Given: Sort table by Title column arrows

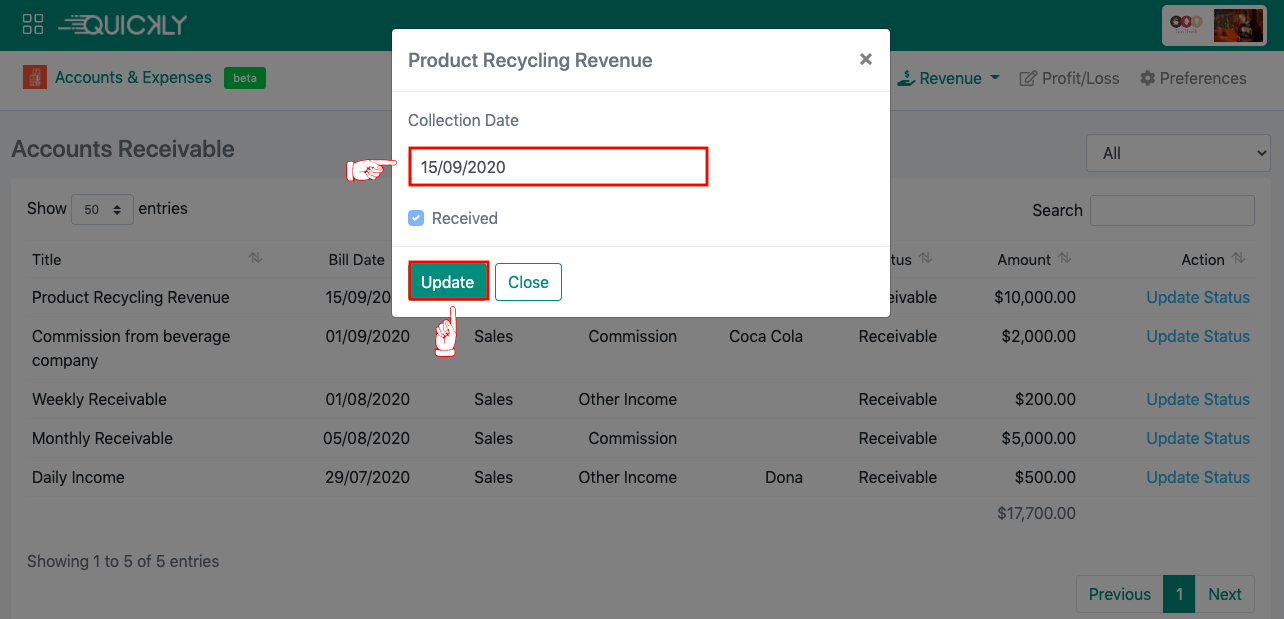Looking at the screenshot, I should [256, 258].
